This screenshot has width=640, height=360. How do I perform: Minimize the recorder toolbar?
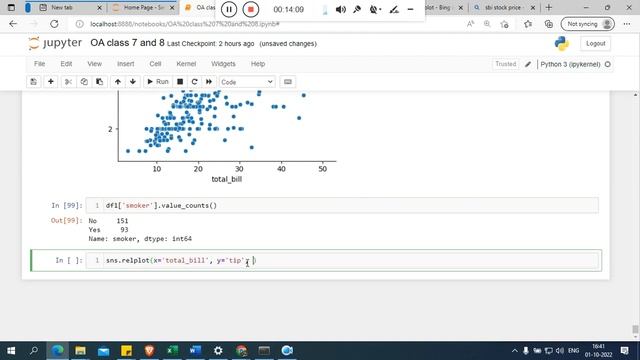(410, 9)
